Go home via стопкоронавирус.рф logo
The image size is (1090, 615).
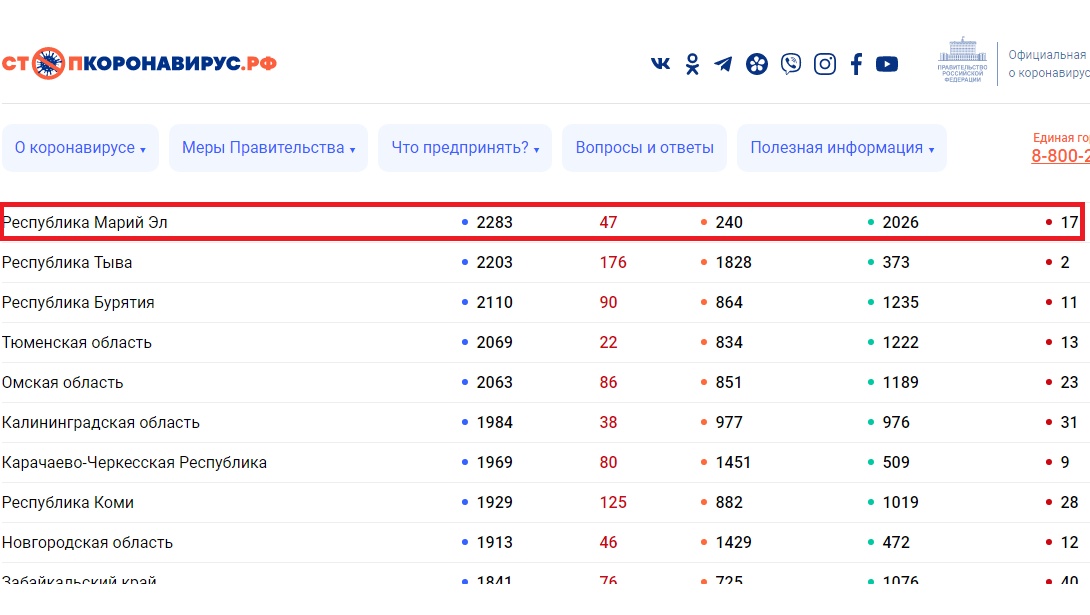click(x=139, y=64)
